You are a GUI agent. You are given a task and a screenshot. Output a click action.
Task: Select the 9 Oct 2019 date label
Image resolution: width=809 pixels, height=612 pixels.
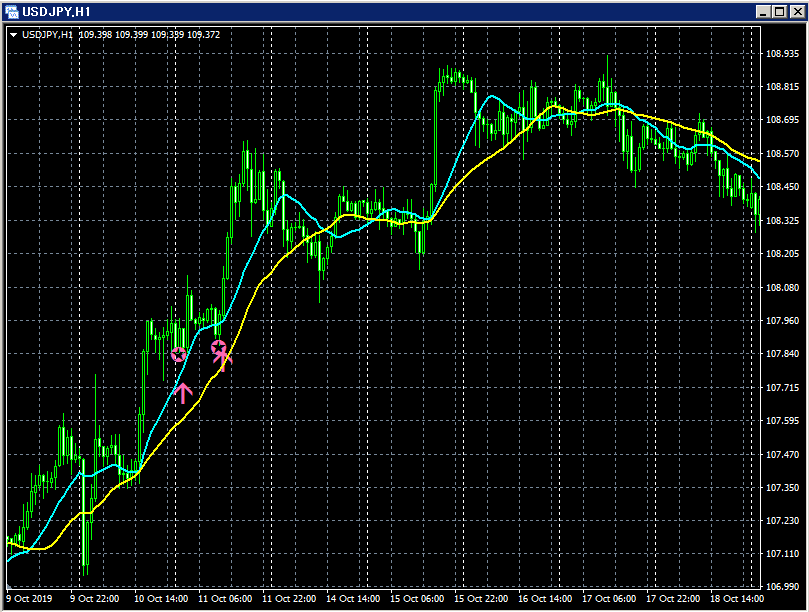[x=29, y=599]
